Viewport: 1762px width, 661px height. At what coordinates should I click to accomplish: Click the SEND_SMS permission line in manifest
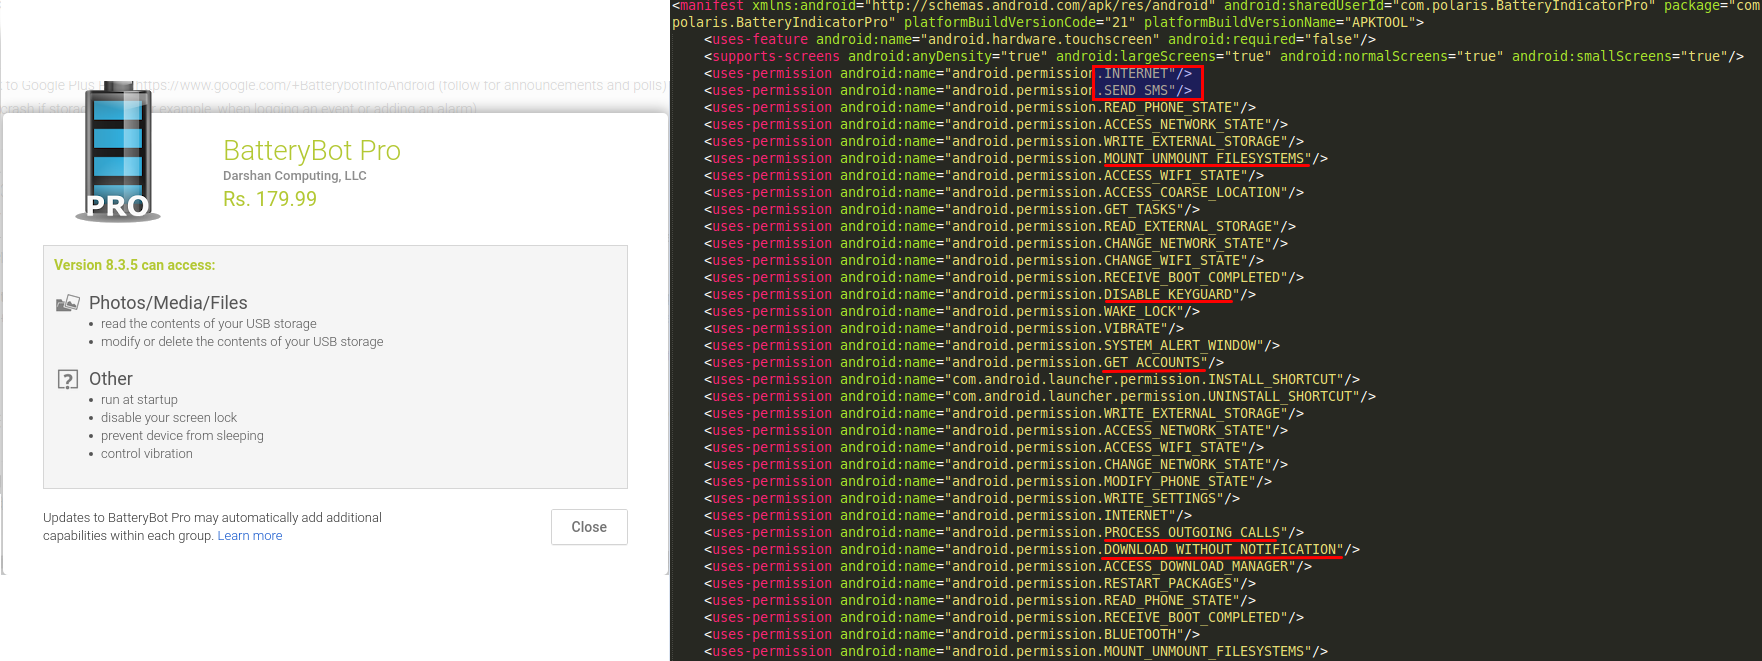click(948, 91)
